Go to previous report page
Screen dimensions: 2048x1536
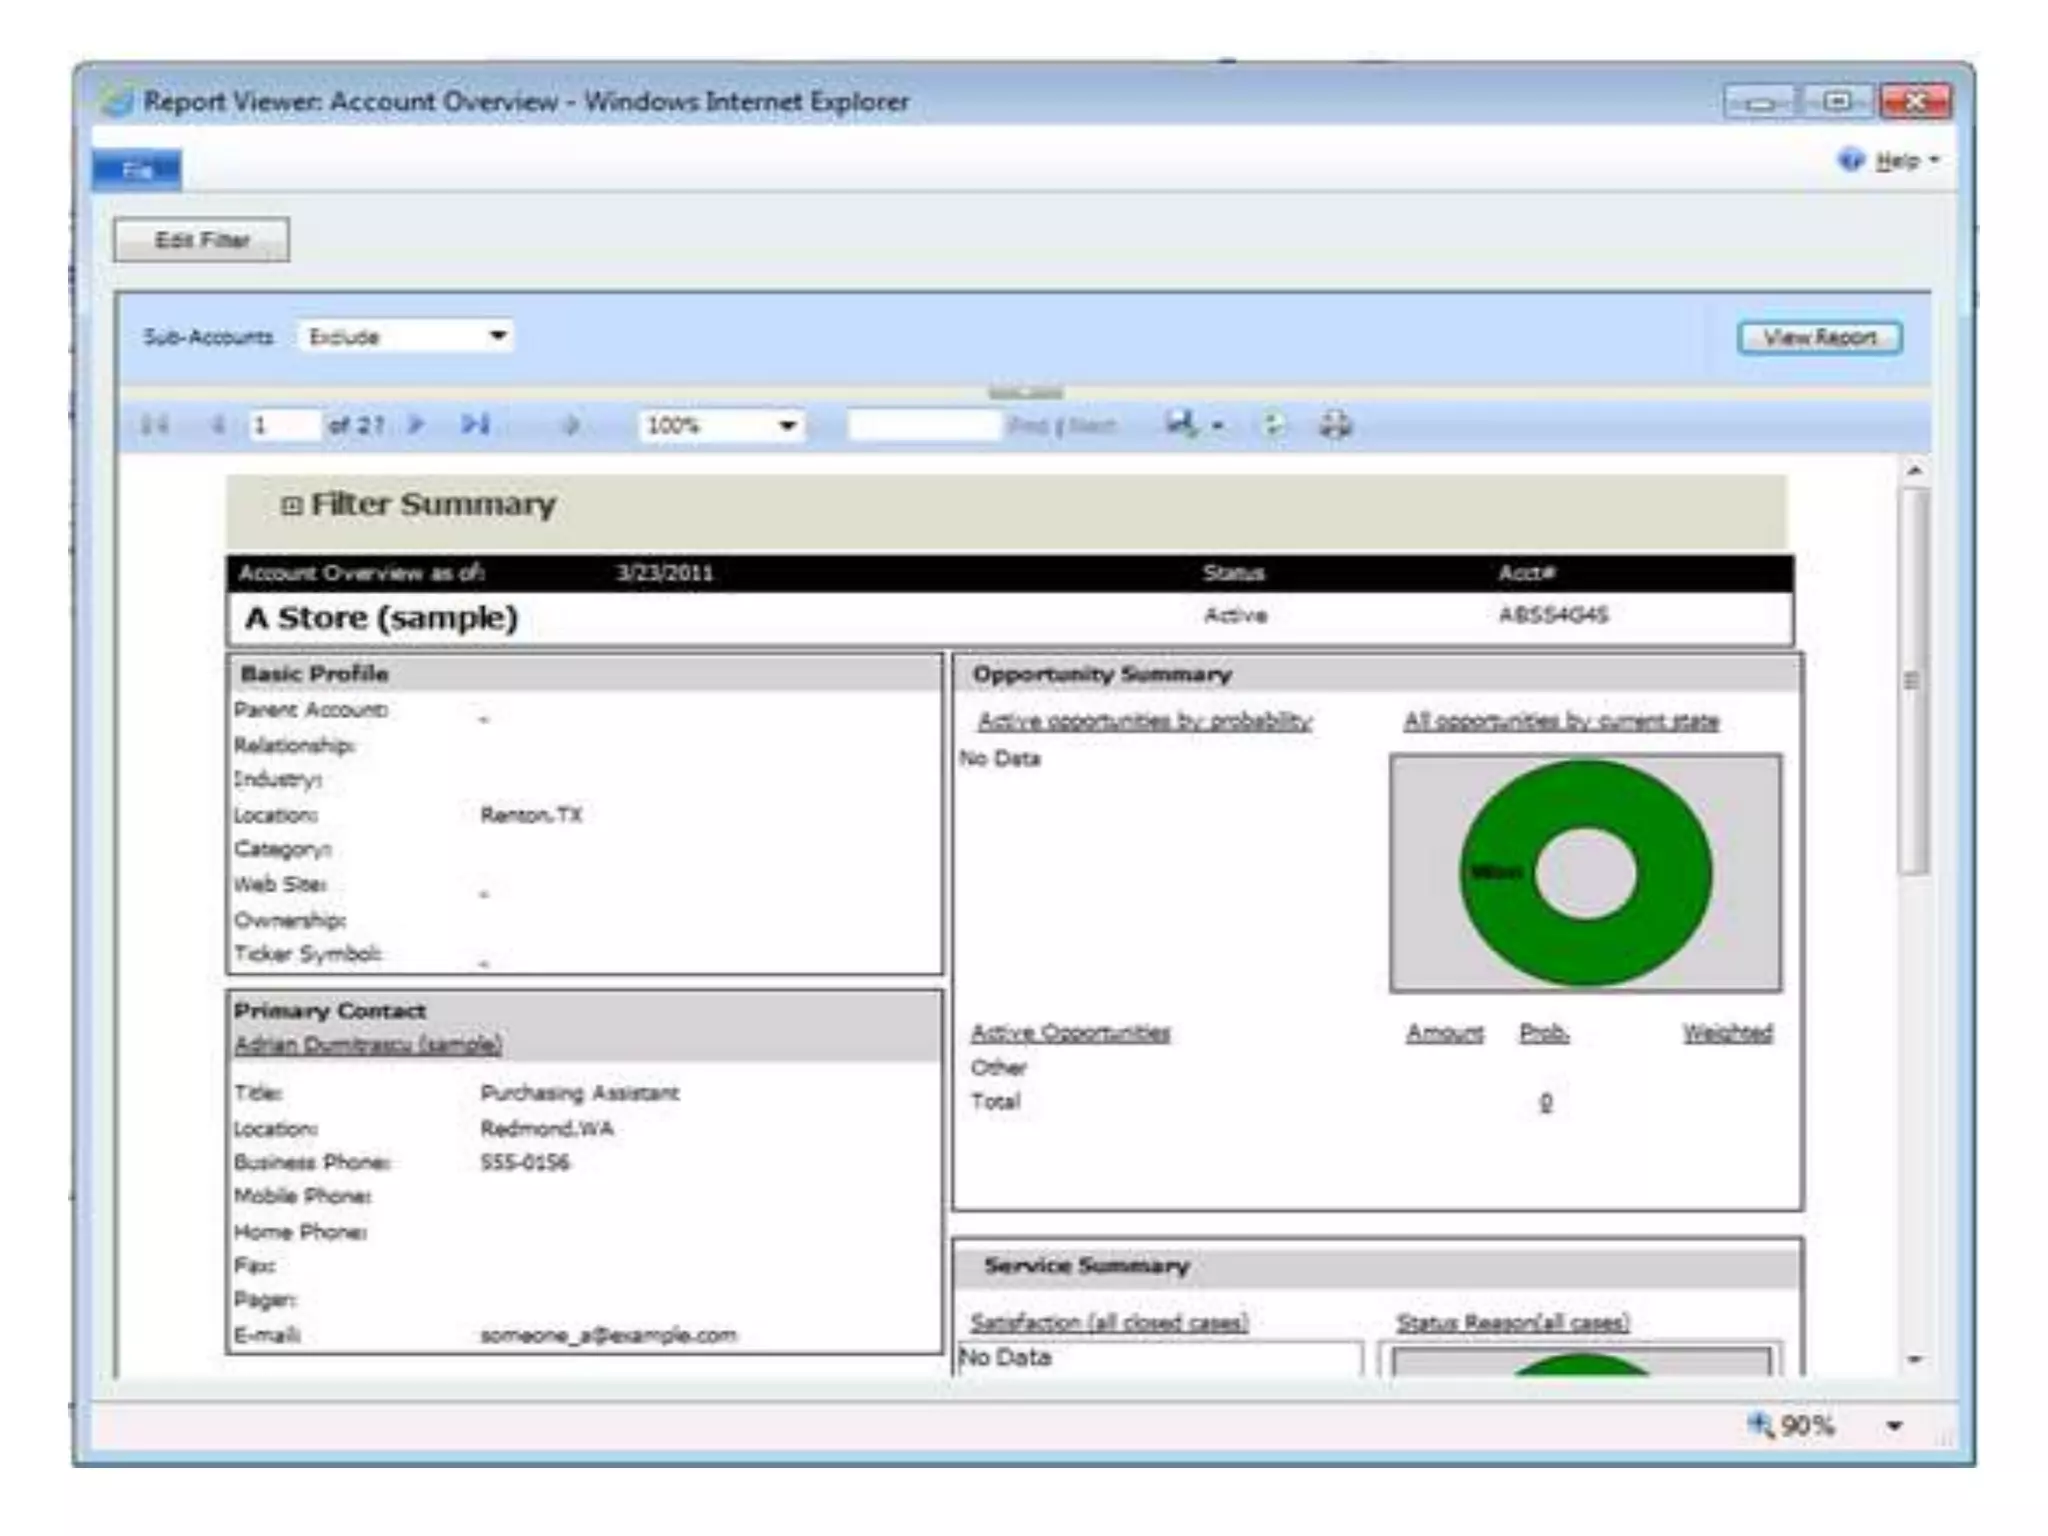point(217,425)
